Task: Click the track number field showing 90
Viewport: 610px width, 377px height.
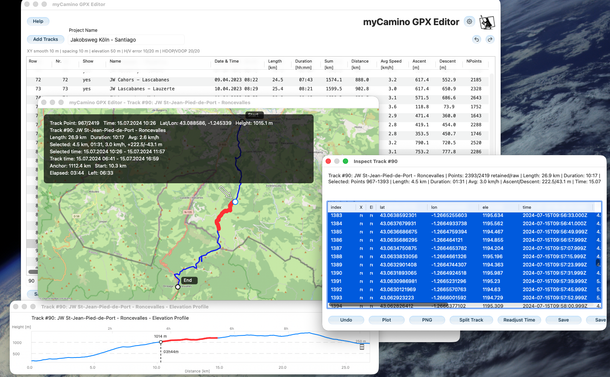Action: pos(32,281)
